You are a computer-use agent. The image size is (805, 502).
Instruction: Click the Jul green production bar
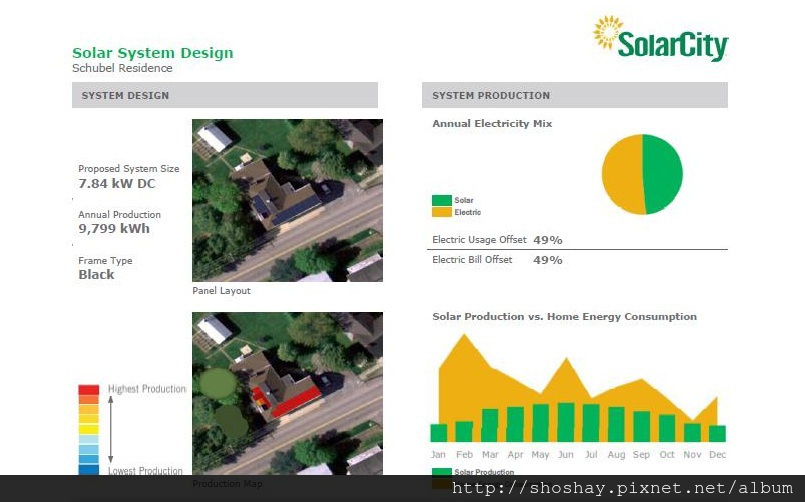click(591, 423)
